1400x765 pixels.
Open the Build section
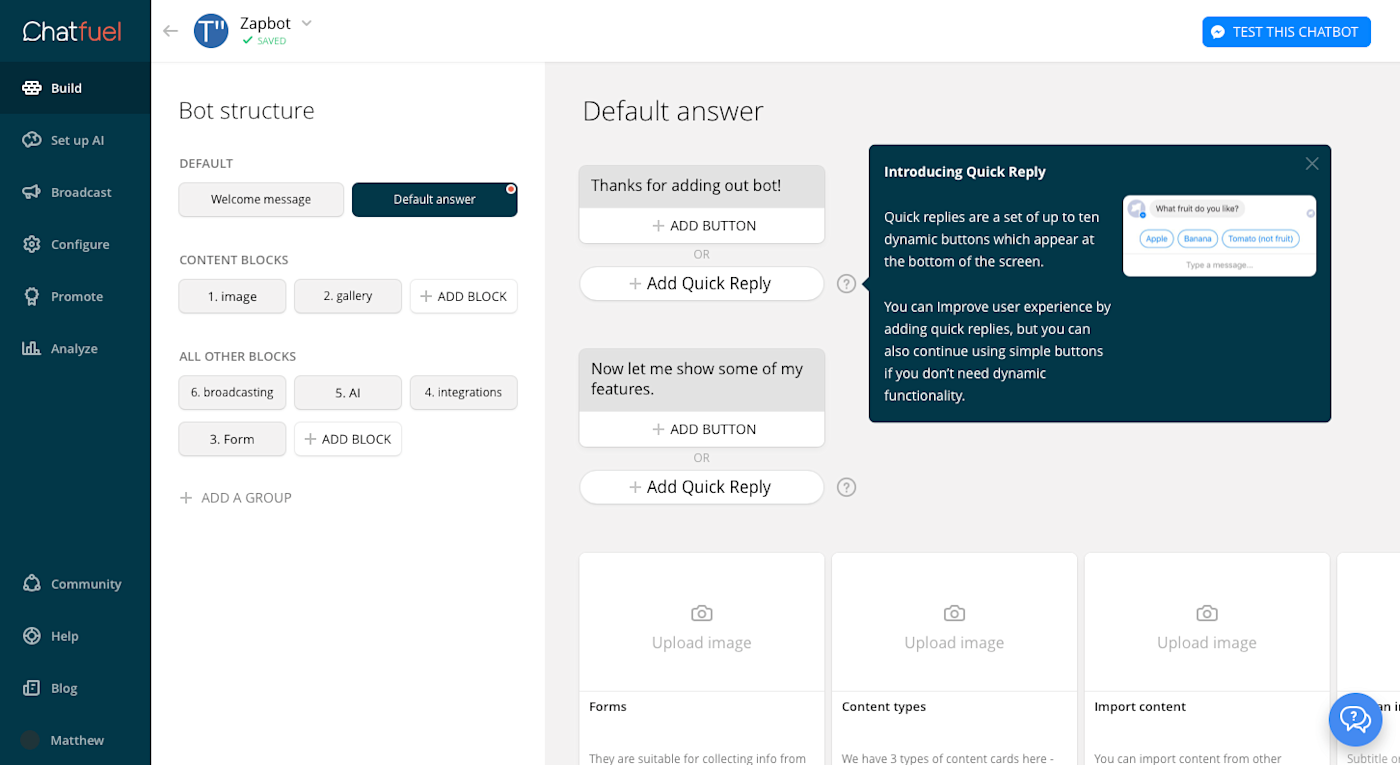[x=75, y=88]
